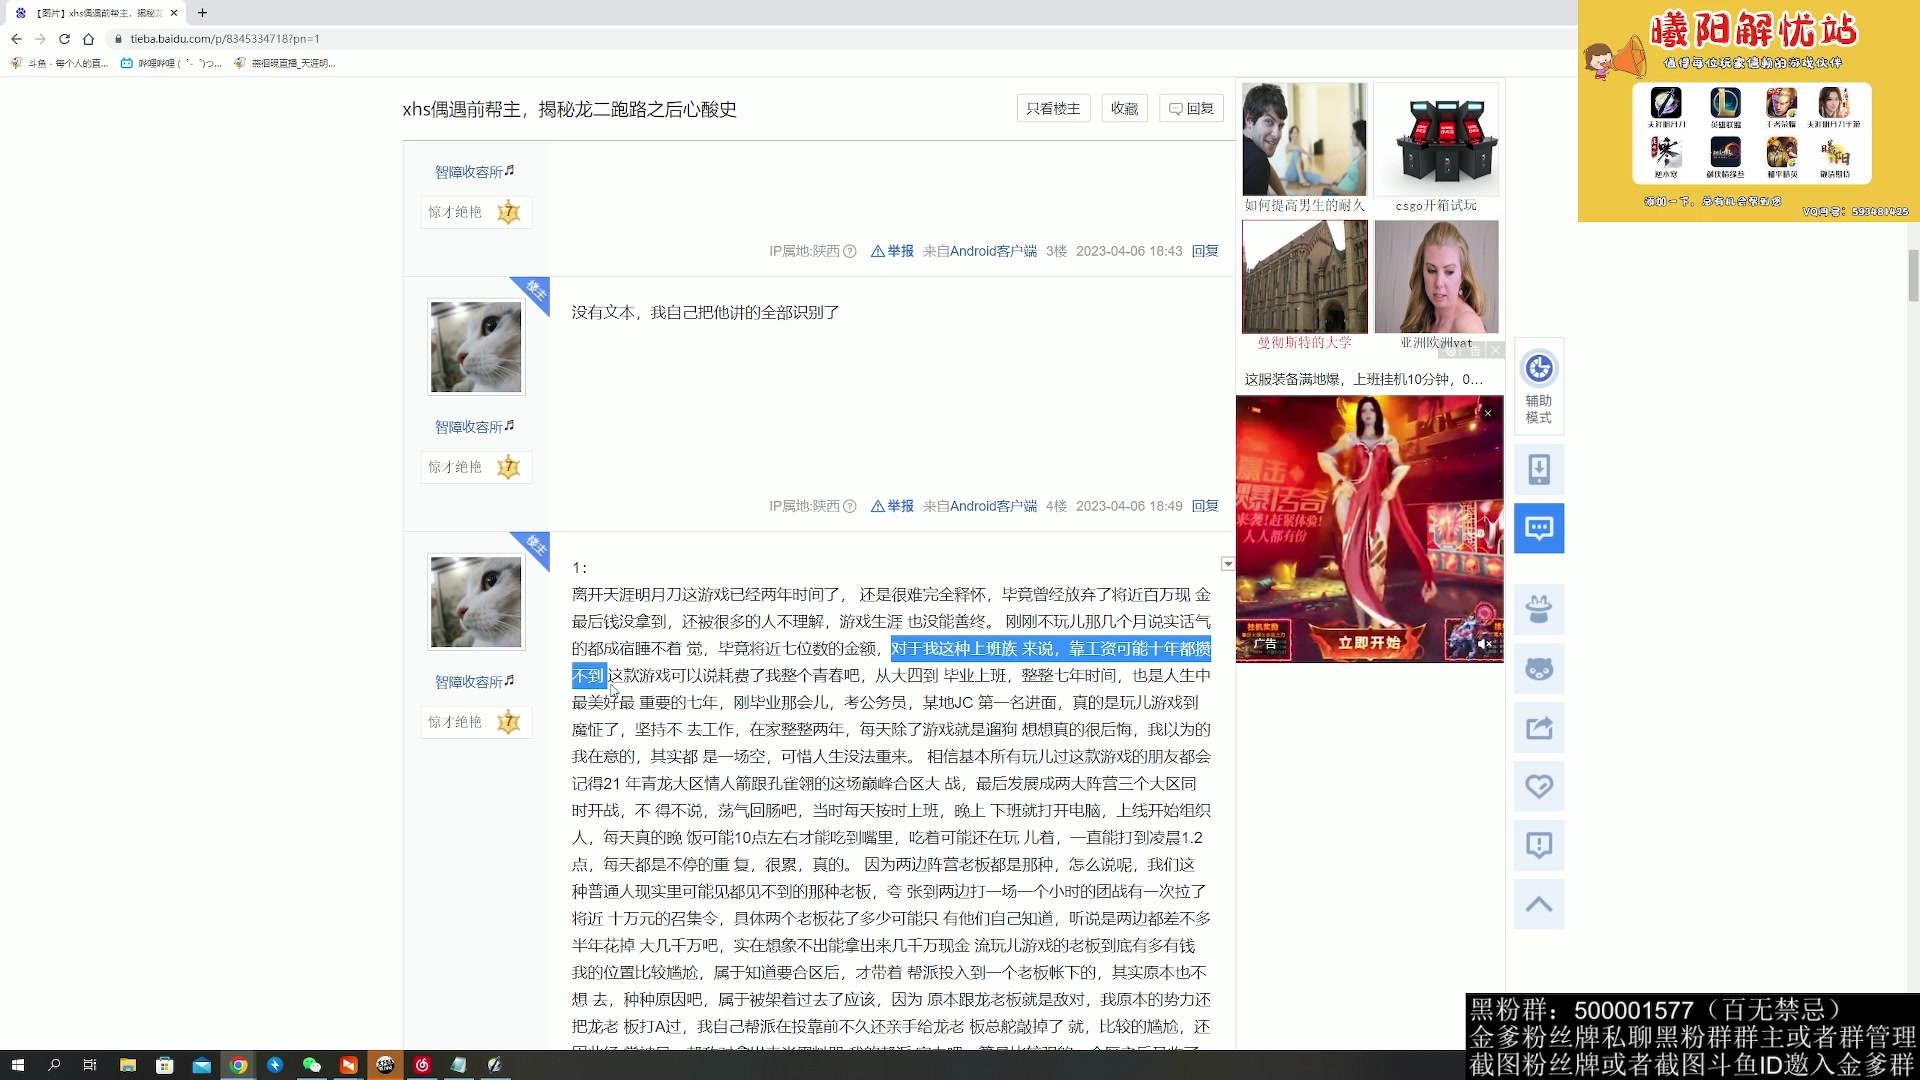Open the feedback exclamation icon in sidebar
Viewport: 1920px width, 1080px height.
point(1539,845)
